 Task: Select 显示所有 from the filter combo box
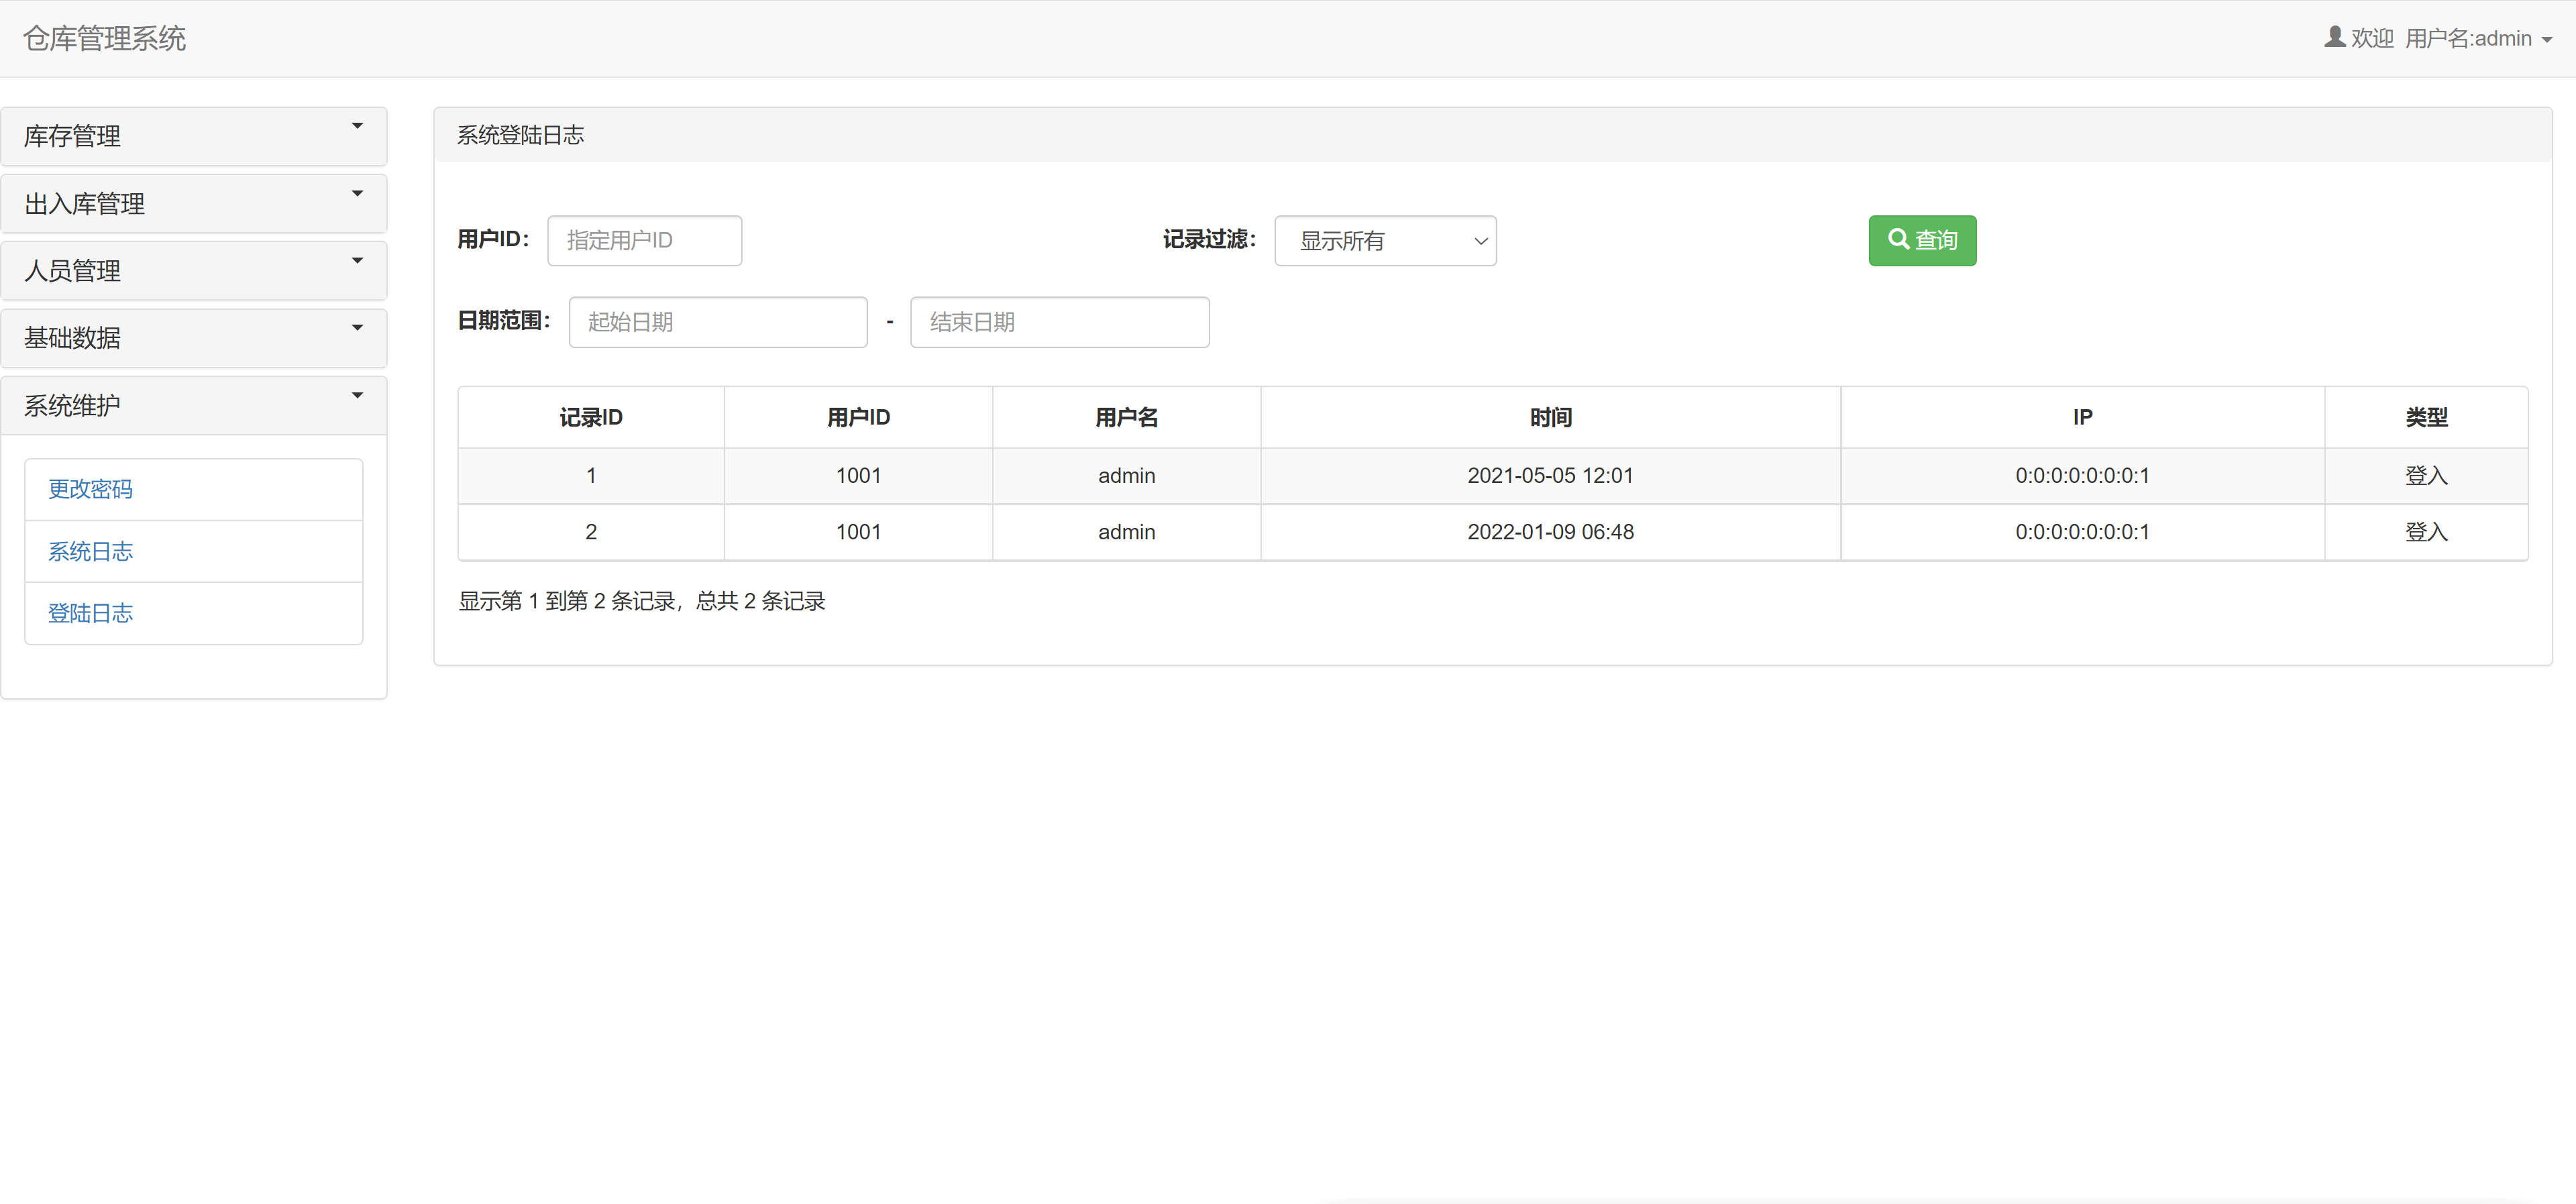click(x=1385, y=240)
